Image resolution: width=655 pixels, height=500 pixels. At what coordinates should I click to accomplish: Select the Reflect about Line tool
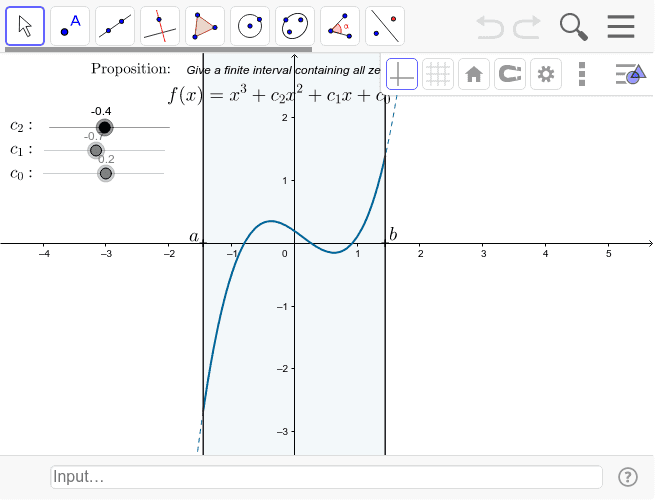pyautogui.click(x=385, y=26)
